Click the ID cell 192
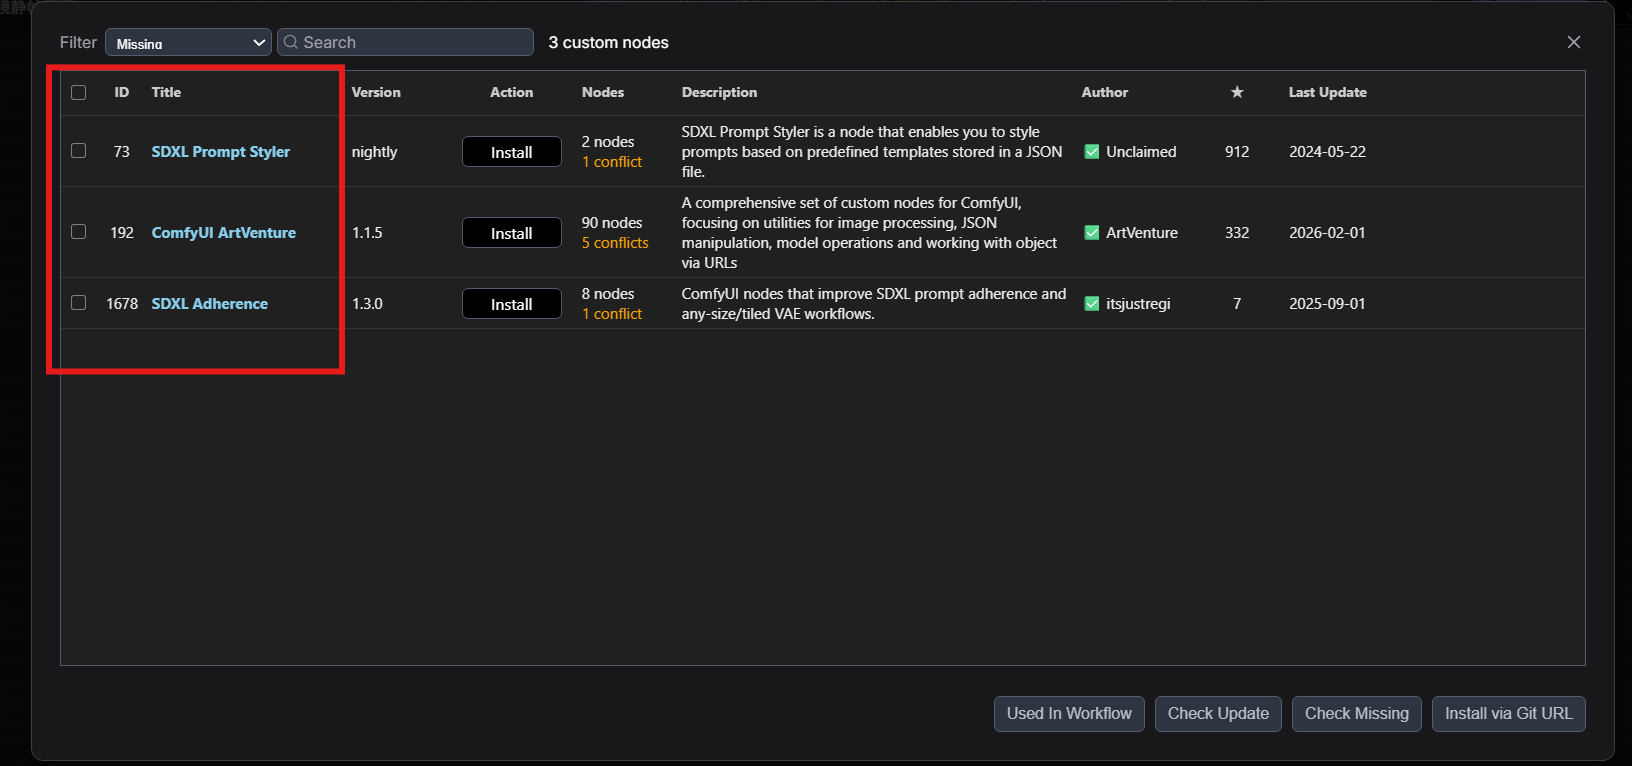Image resolution: width=1632 pixels, height=766 pixels. (x=122, y=233)
